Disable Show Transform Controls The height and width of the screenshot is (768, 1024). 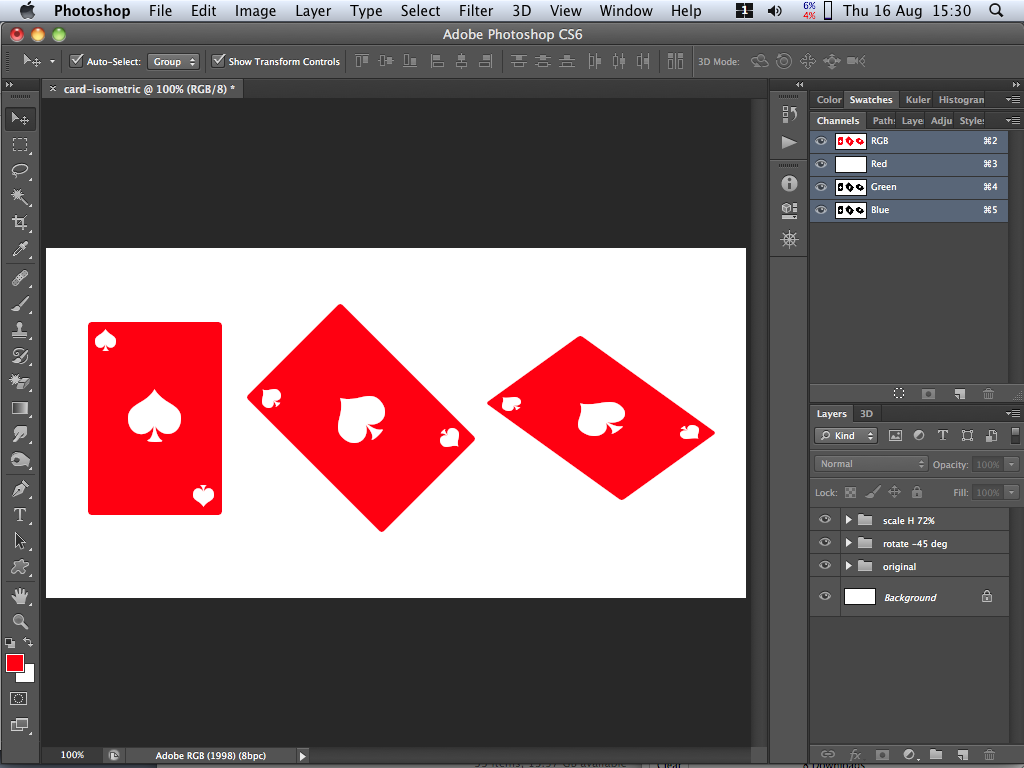[x=219, y=61]
